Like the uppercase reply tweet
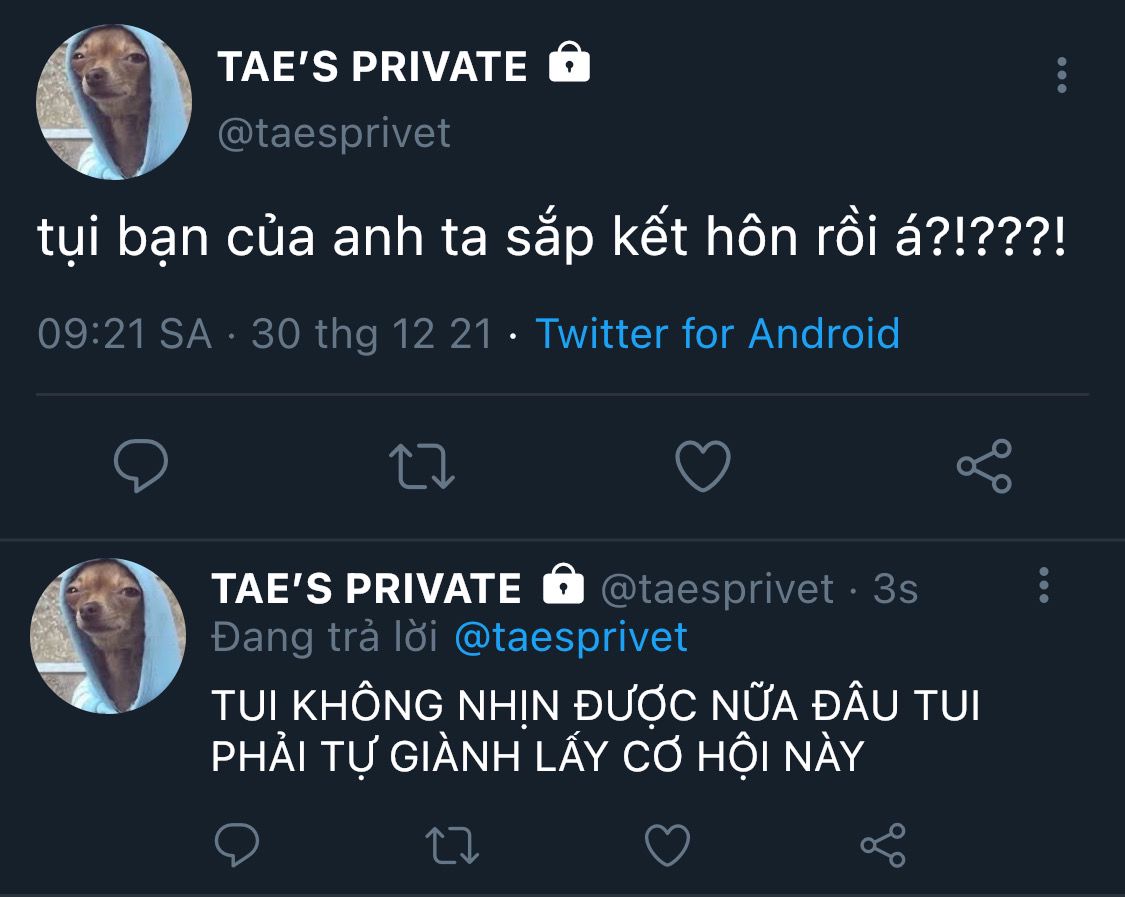The height and width of the screenshot is (897, 1125). 667,845
